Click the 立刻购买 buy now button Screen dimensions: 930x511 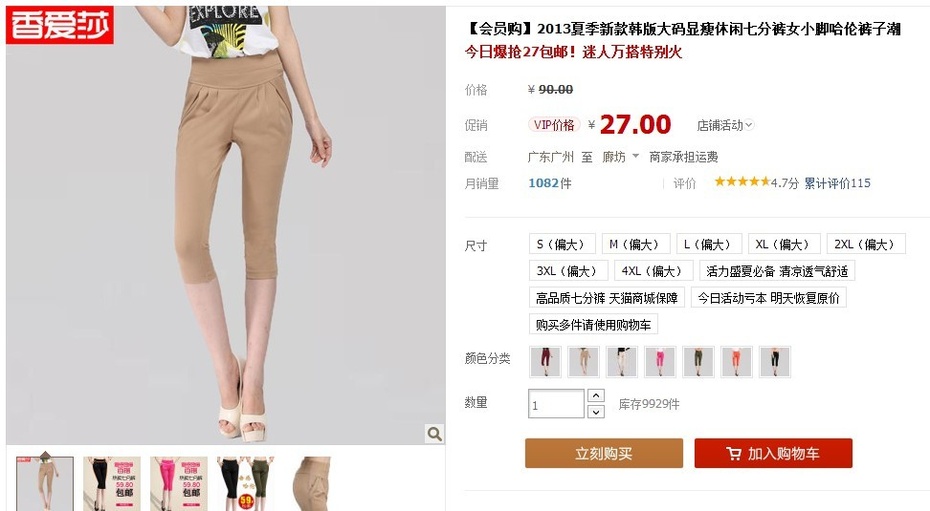(x=604, y=453)
